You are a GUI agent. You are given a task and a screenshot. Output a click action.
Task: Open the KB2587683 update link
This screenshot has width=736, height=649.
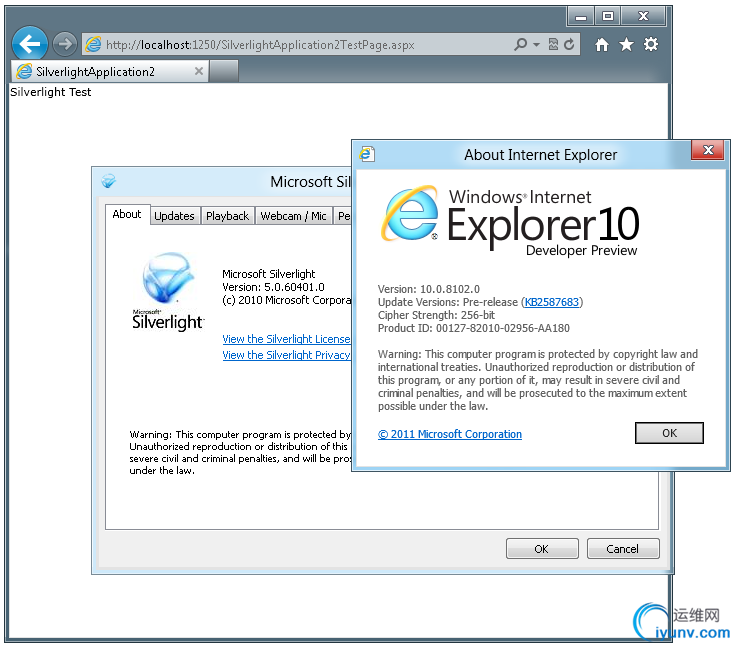click(552, 302)
